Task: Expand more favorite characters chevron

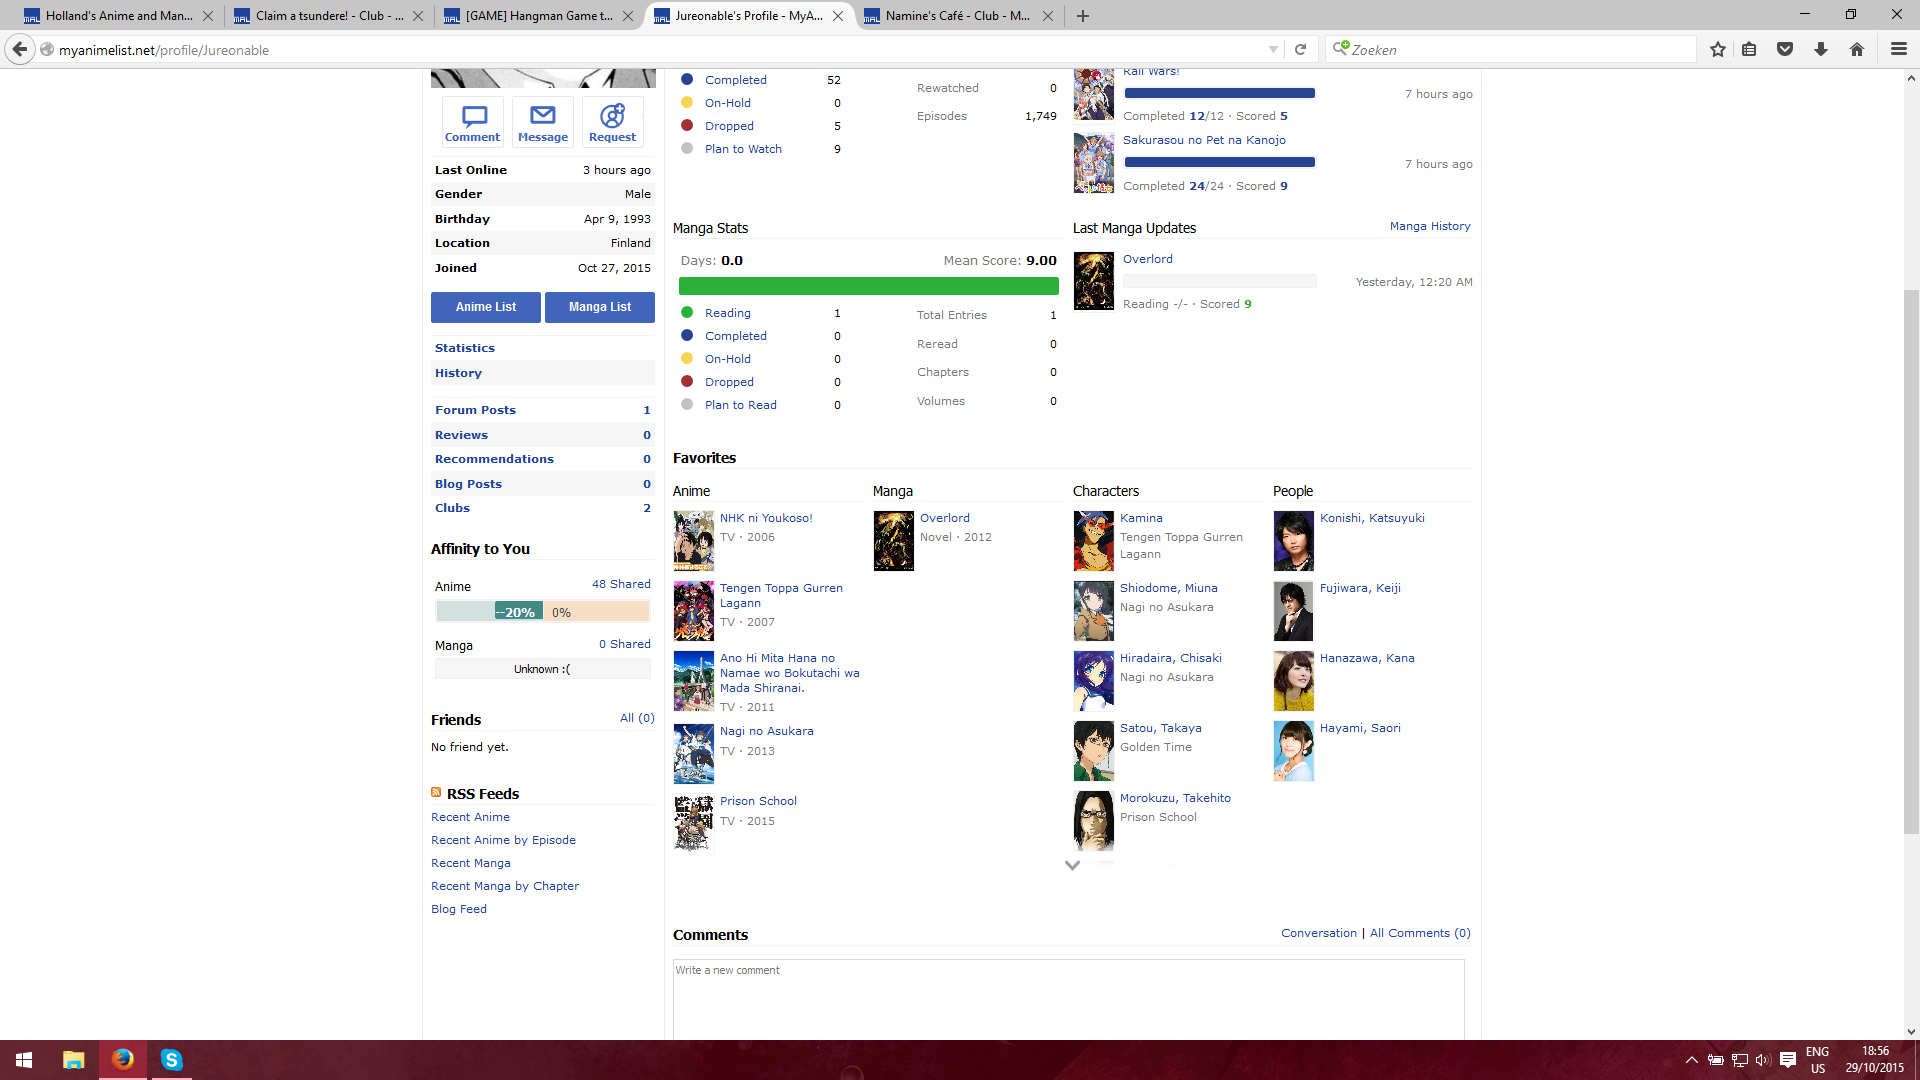Action: pos(1072,865)
